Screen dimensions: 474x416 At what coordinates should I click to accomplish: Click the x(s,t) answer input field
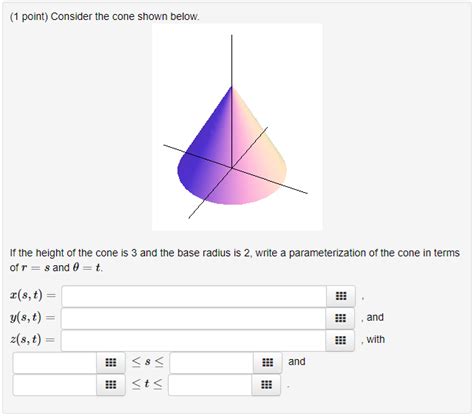pyautogui.click(x=194, y=296)
